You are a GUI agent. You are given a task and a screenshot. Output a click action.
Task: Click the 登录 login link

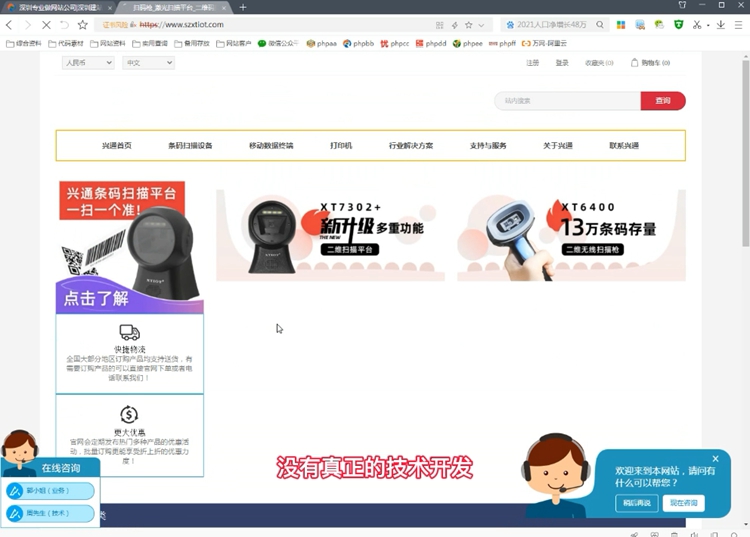tap(562, 63)
